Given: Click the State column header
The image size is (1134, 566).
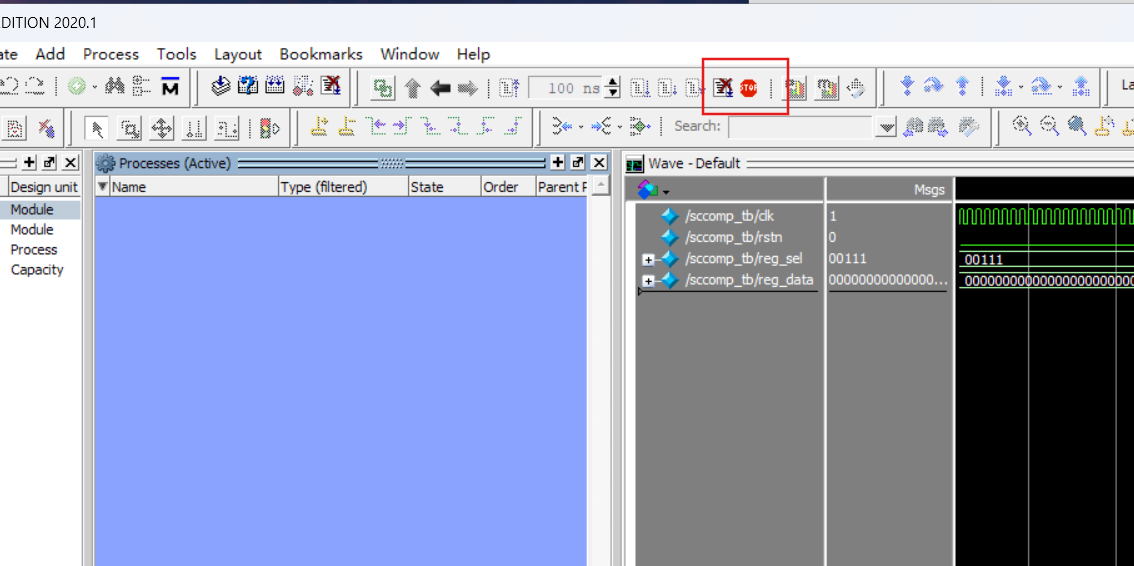Looking at the screenshot, I should tap(427, 187).
